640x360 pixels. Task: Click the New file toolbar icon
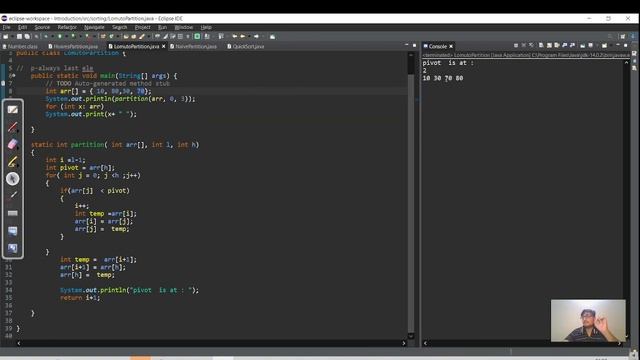click(x=6, y=36)
